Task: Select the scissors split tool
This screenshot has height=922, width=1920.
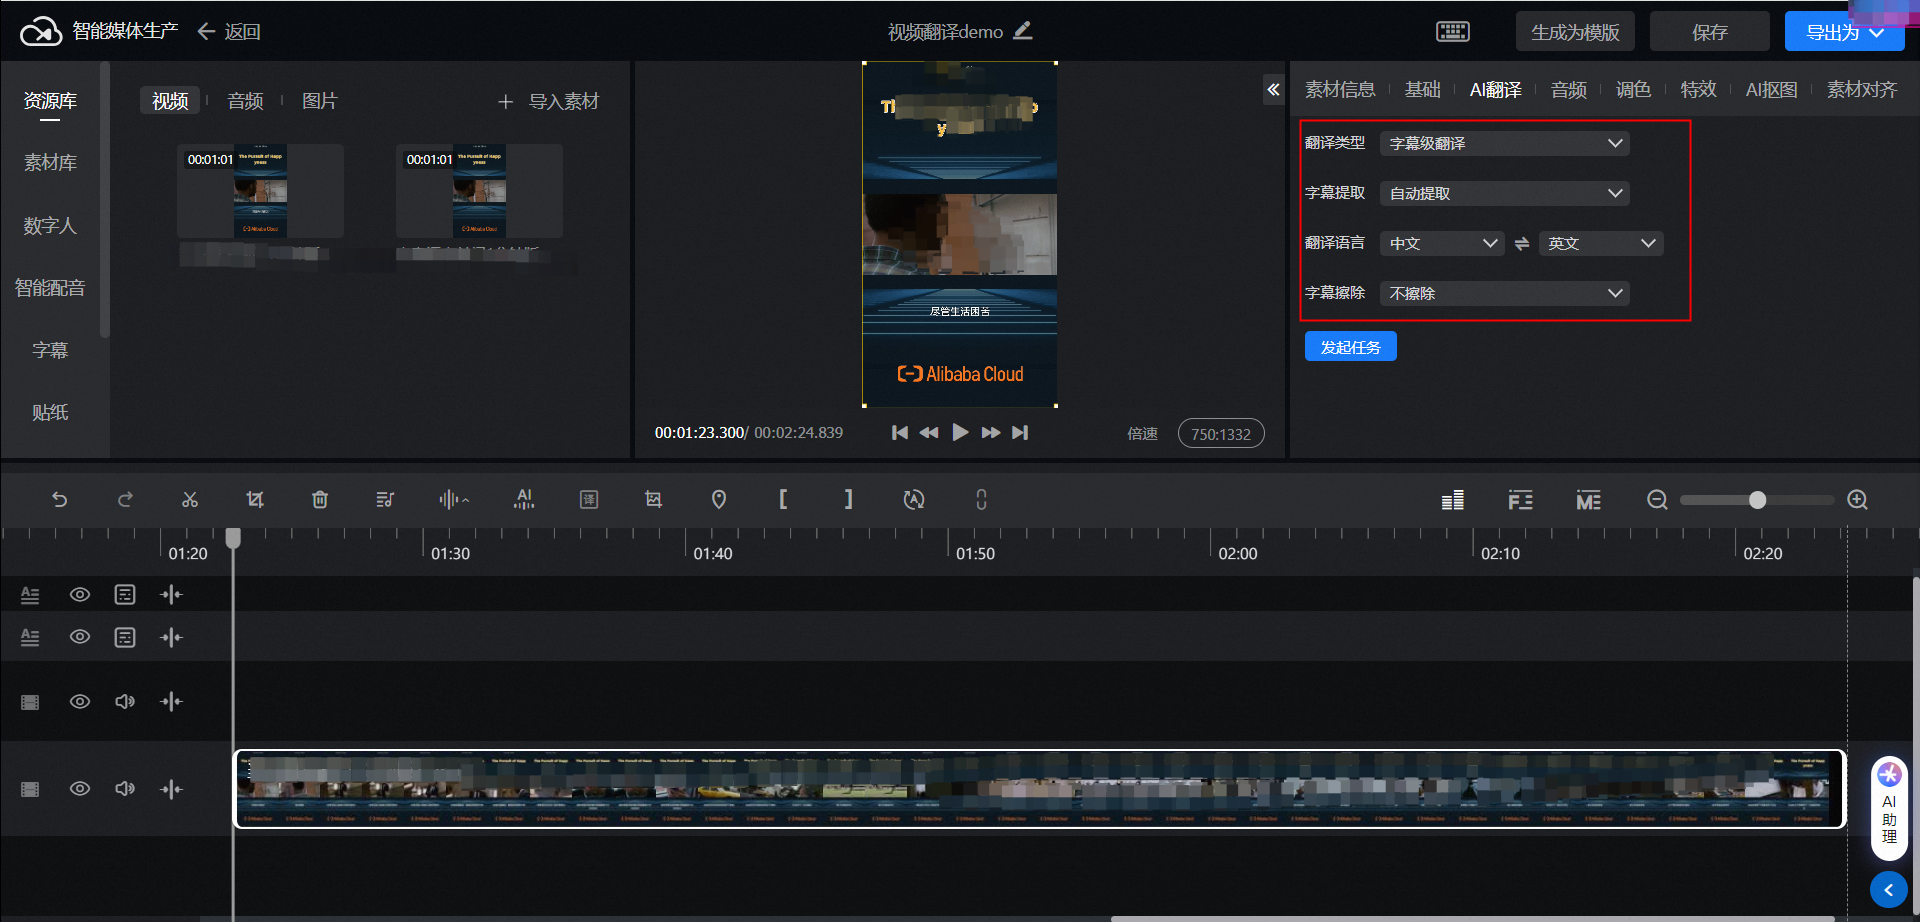Action: point(190,499)
